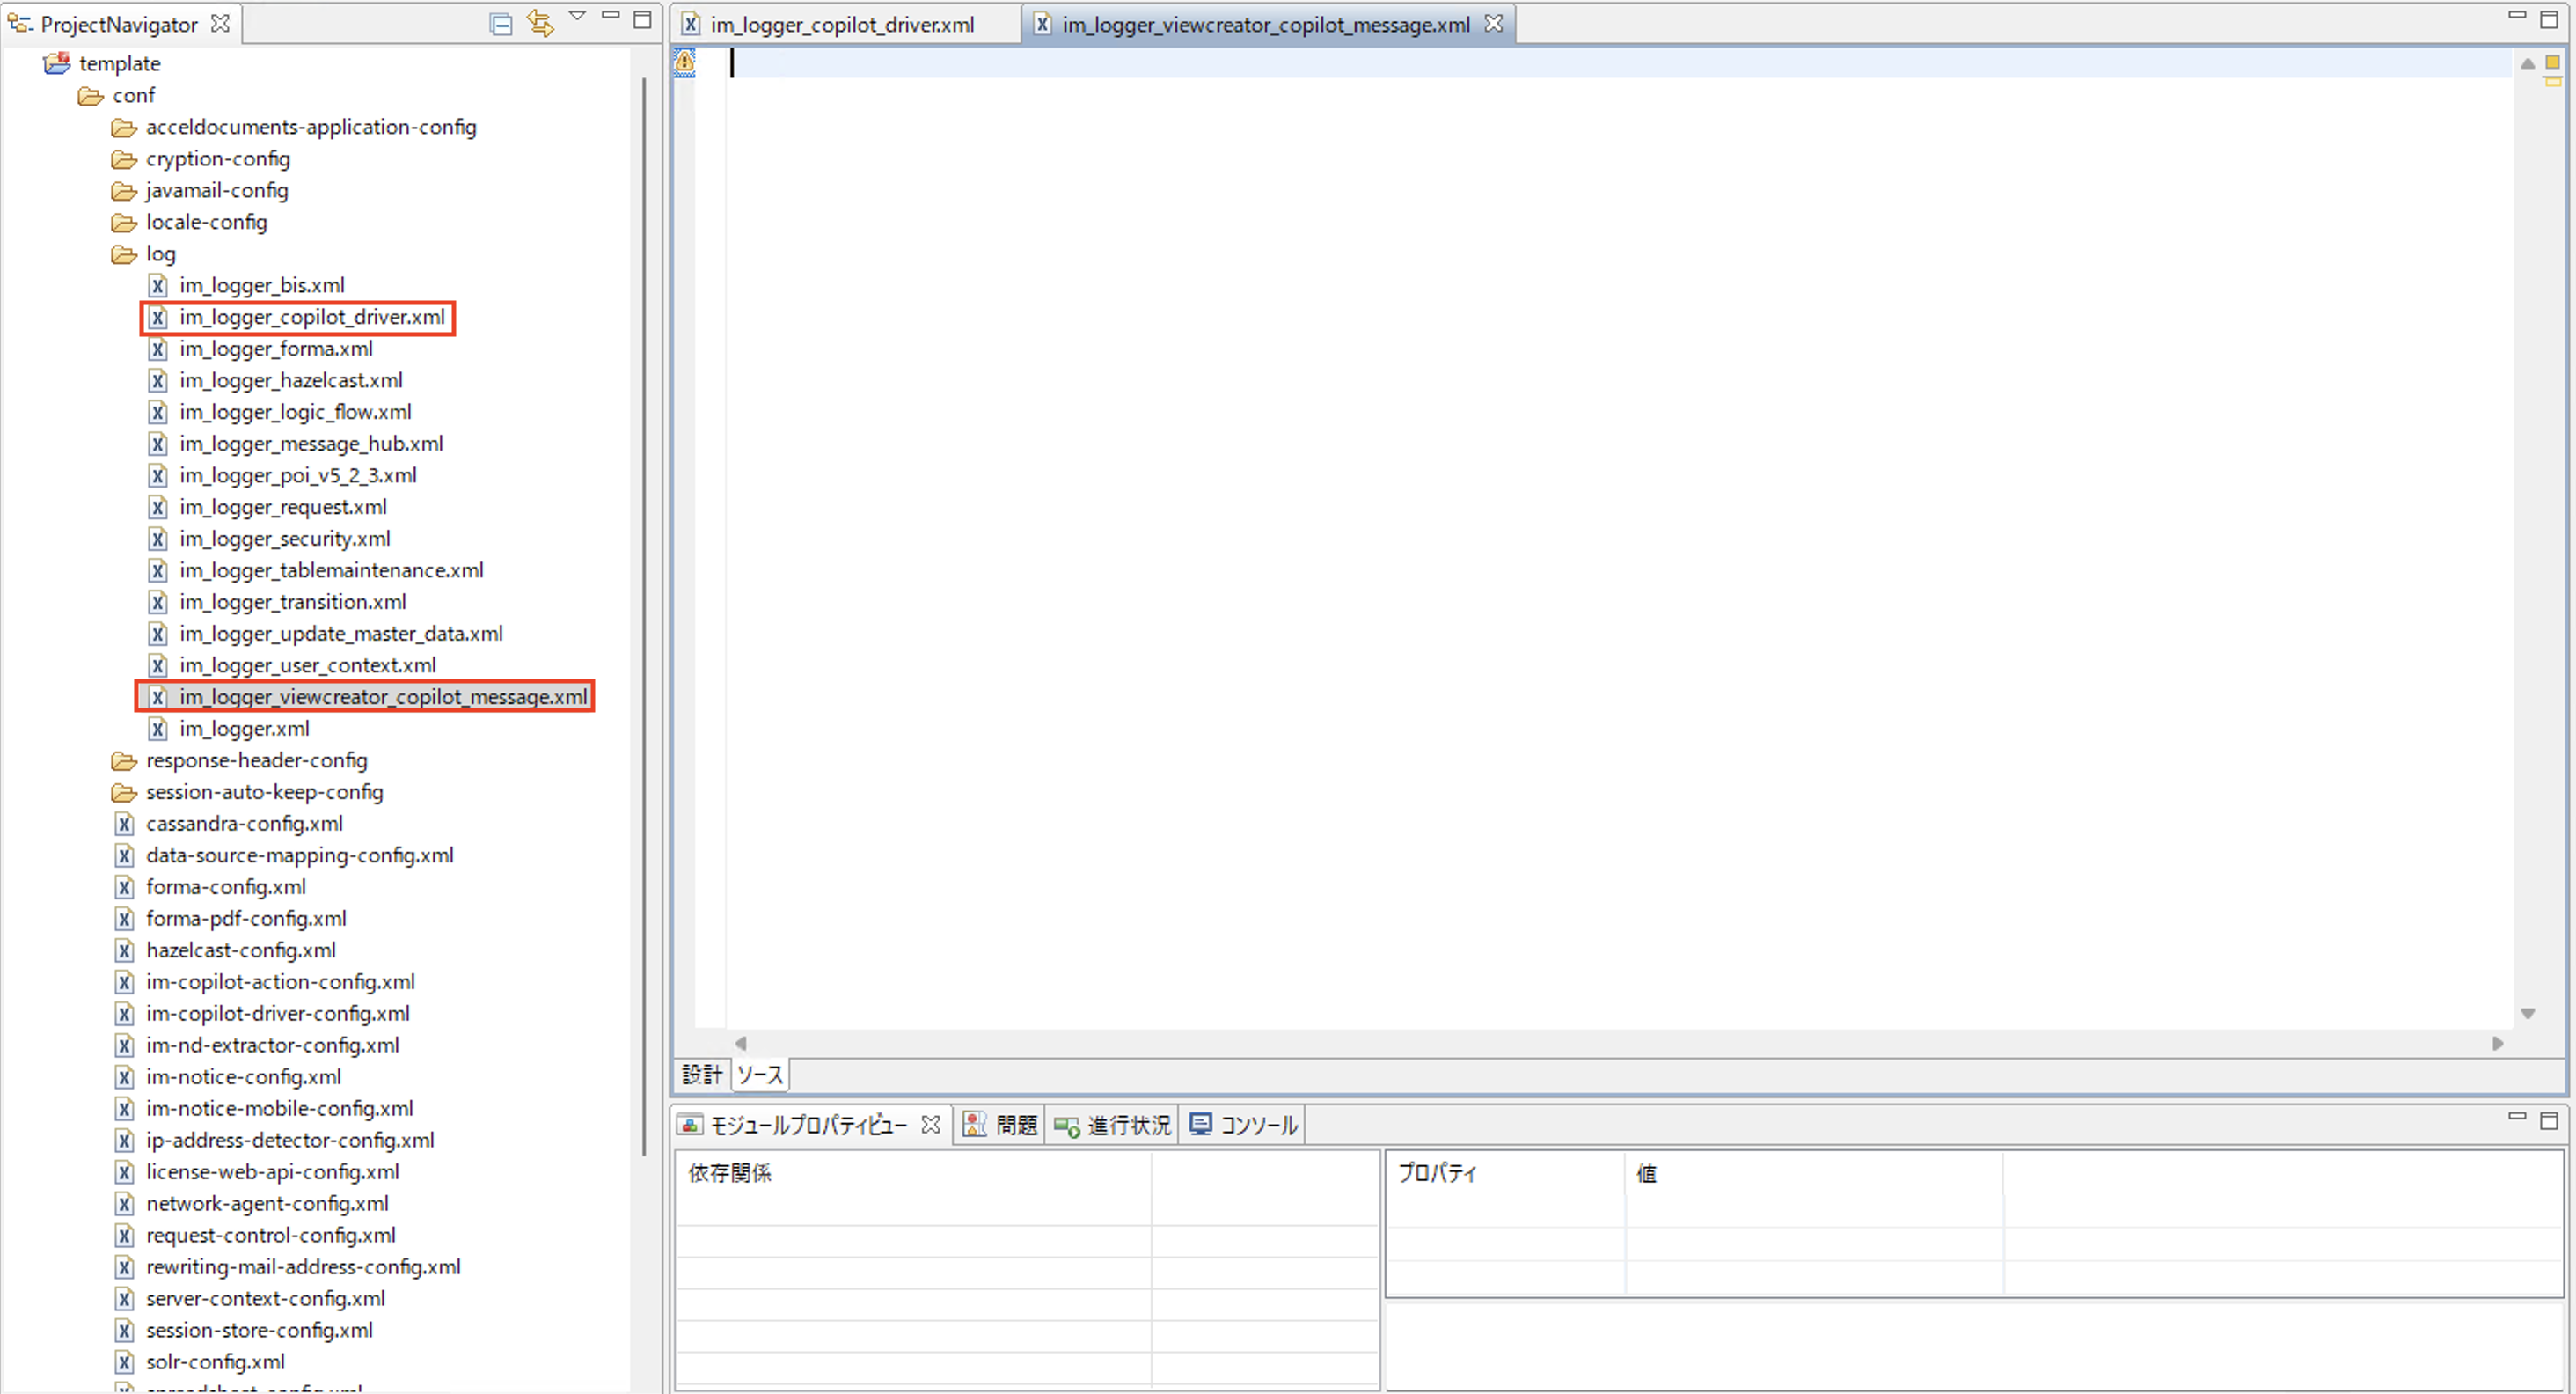The width and height of the screenshot is (2576, 1394).
Task: Open ProjectNavigator view menu arrow
Action: click(x=577, y=16)
